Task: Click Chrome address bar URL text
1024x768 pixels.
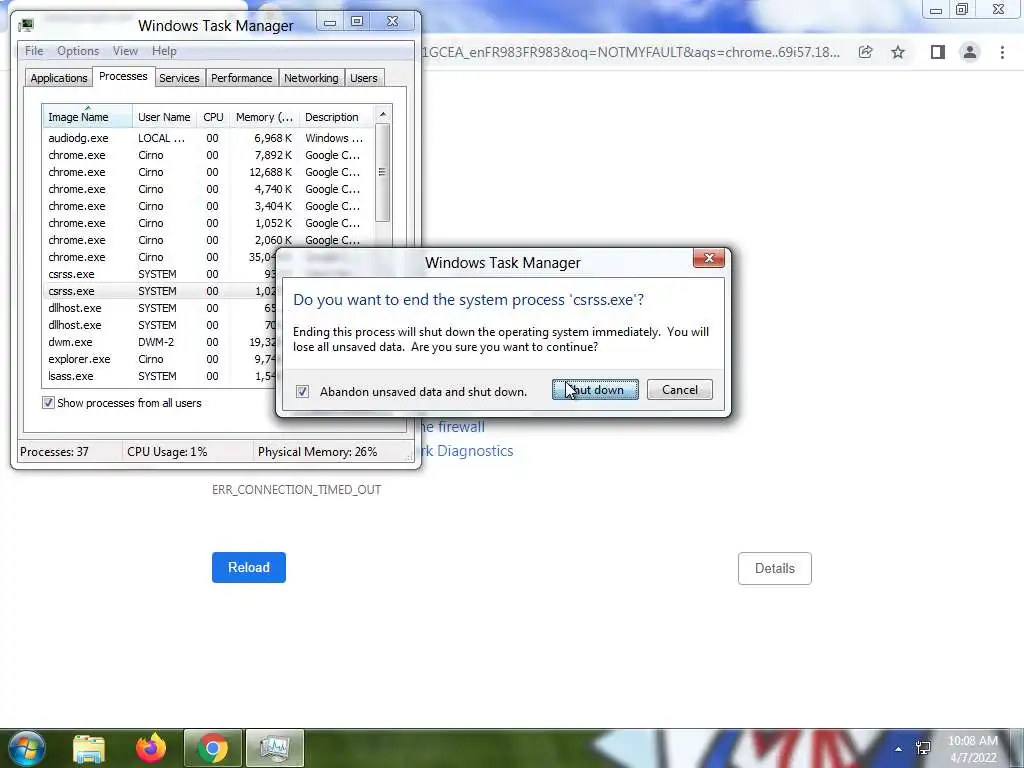Action: click(x=631, y=52)
